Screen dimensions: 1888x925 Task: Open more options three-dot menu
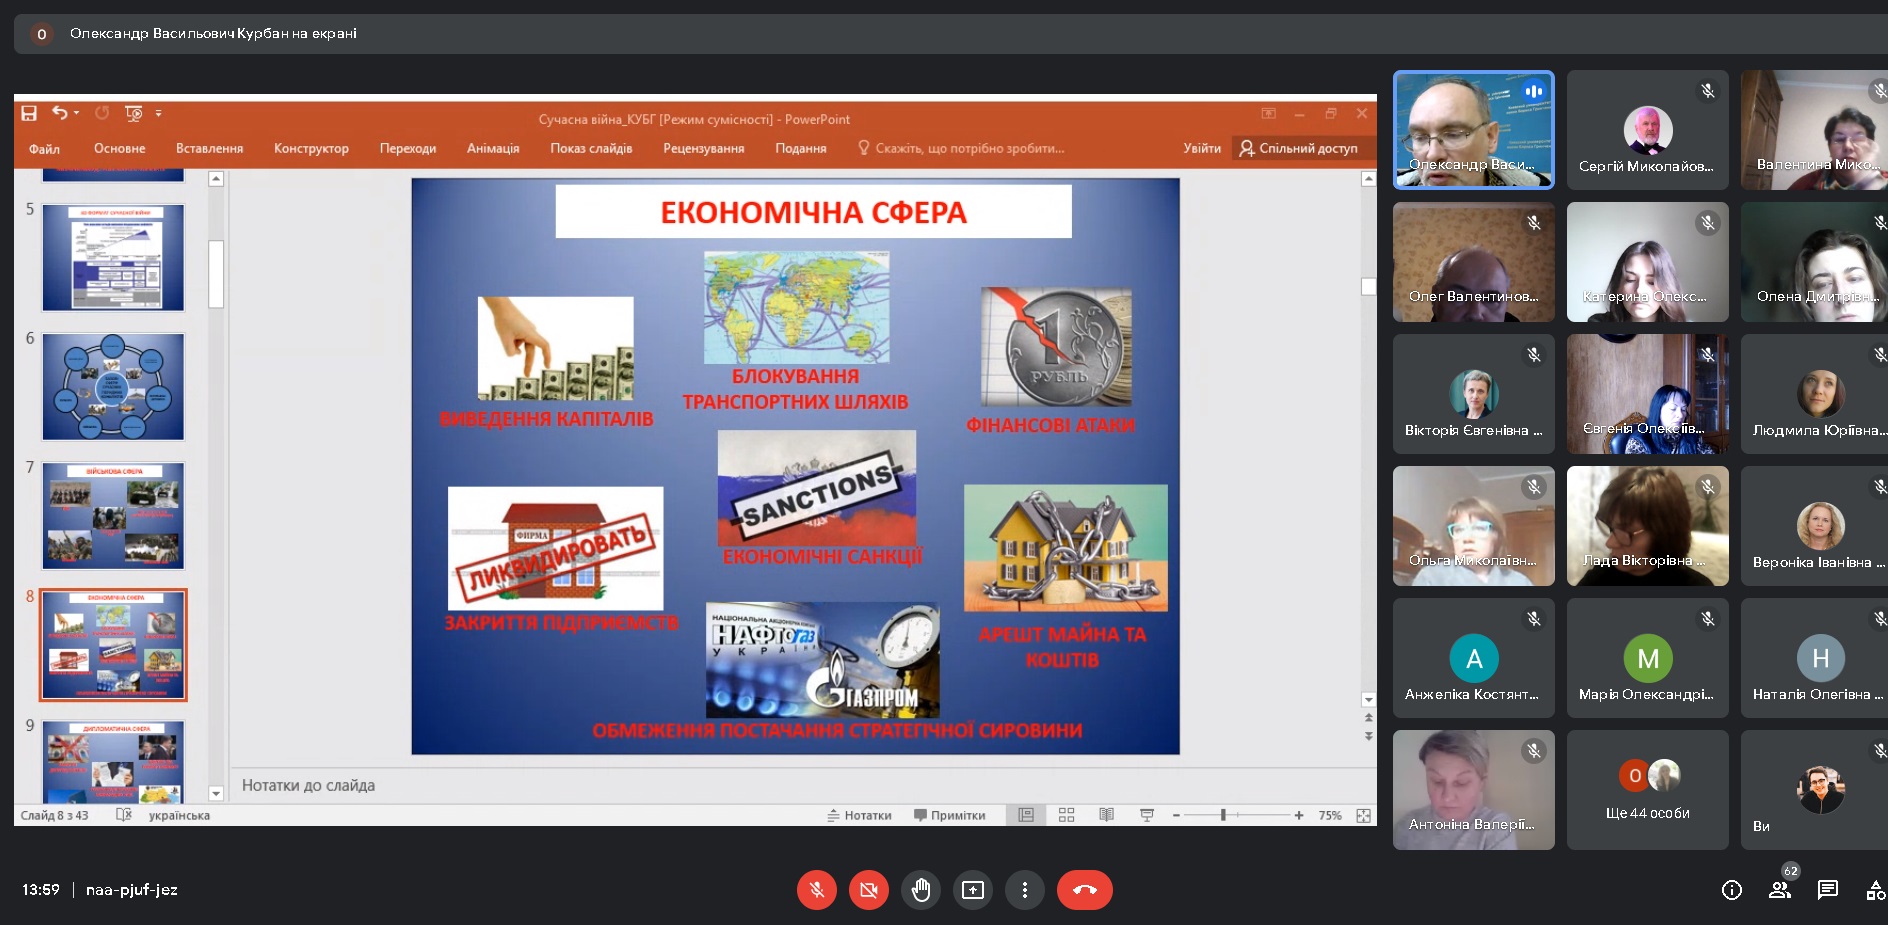[x=1024, y=890]
